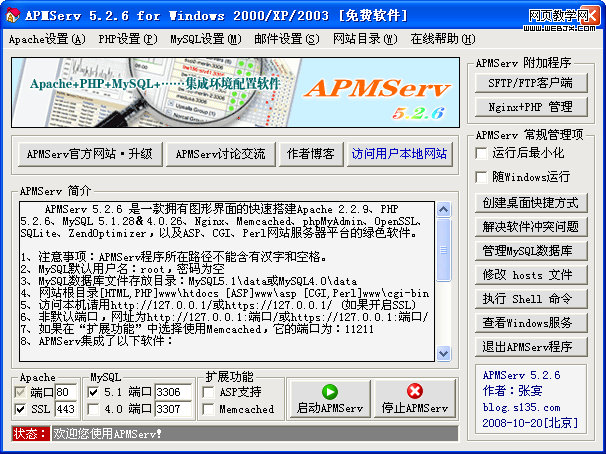606x454 pixels.
Task: Click the APMServ banner image
Action: (x=235, y=92)
